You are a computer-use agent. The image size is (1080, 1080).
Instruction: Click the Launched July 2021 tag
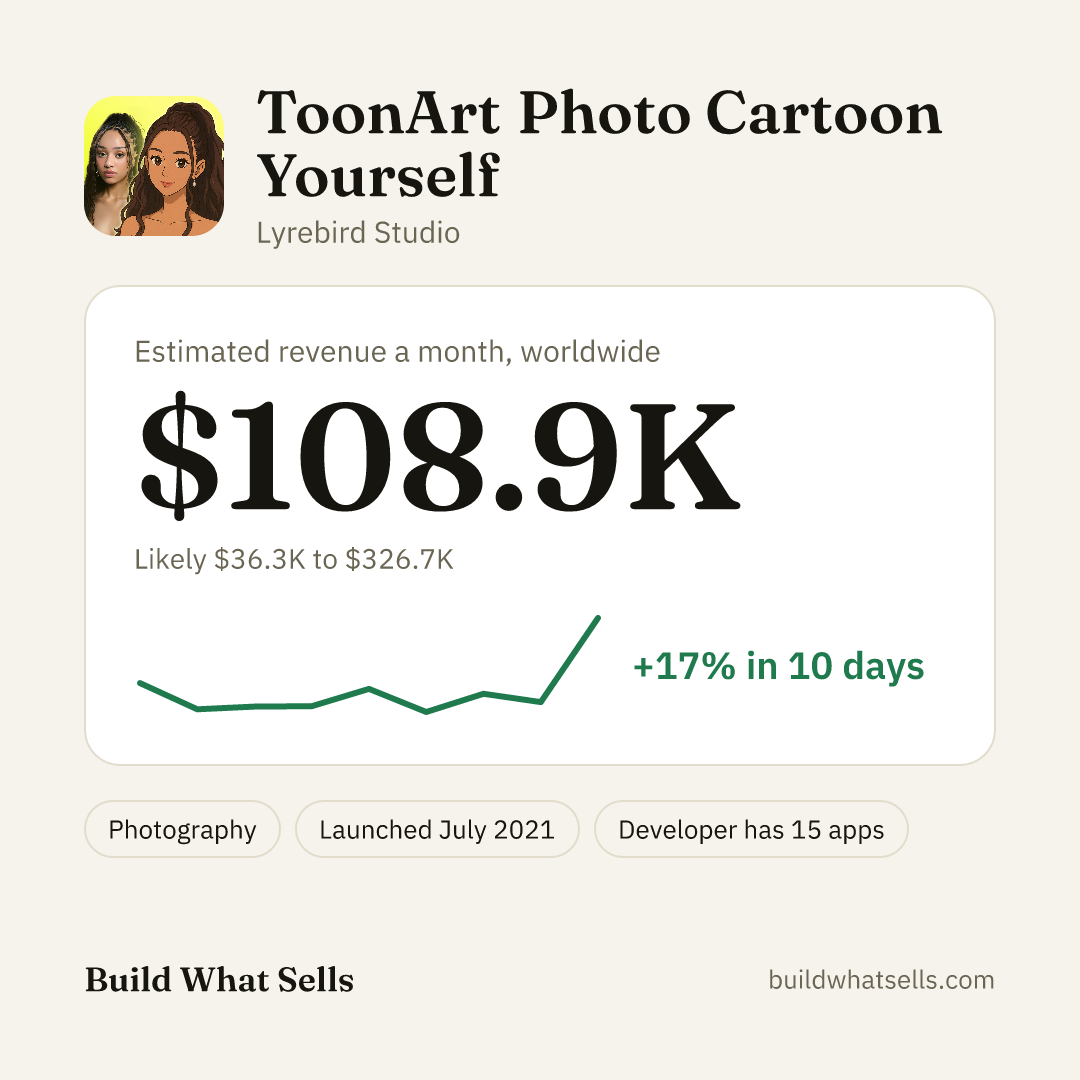coord(437,829)
